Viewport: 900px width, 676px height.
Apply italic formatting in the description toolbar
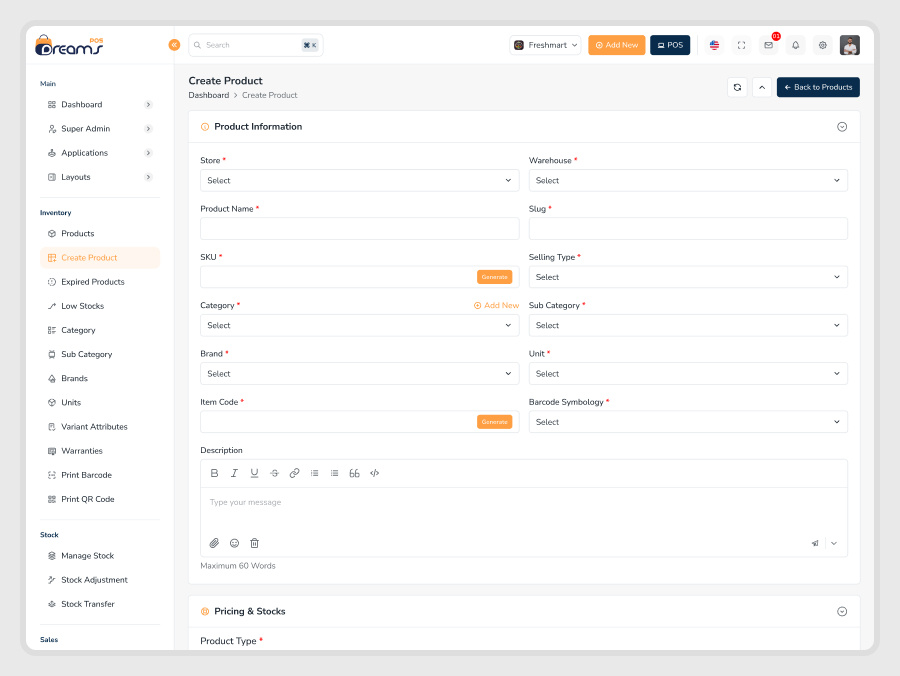[234, 472]
